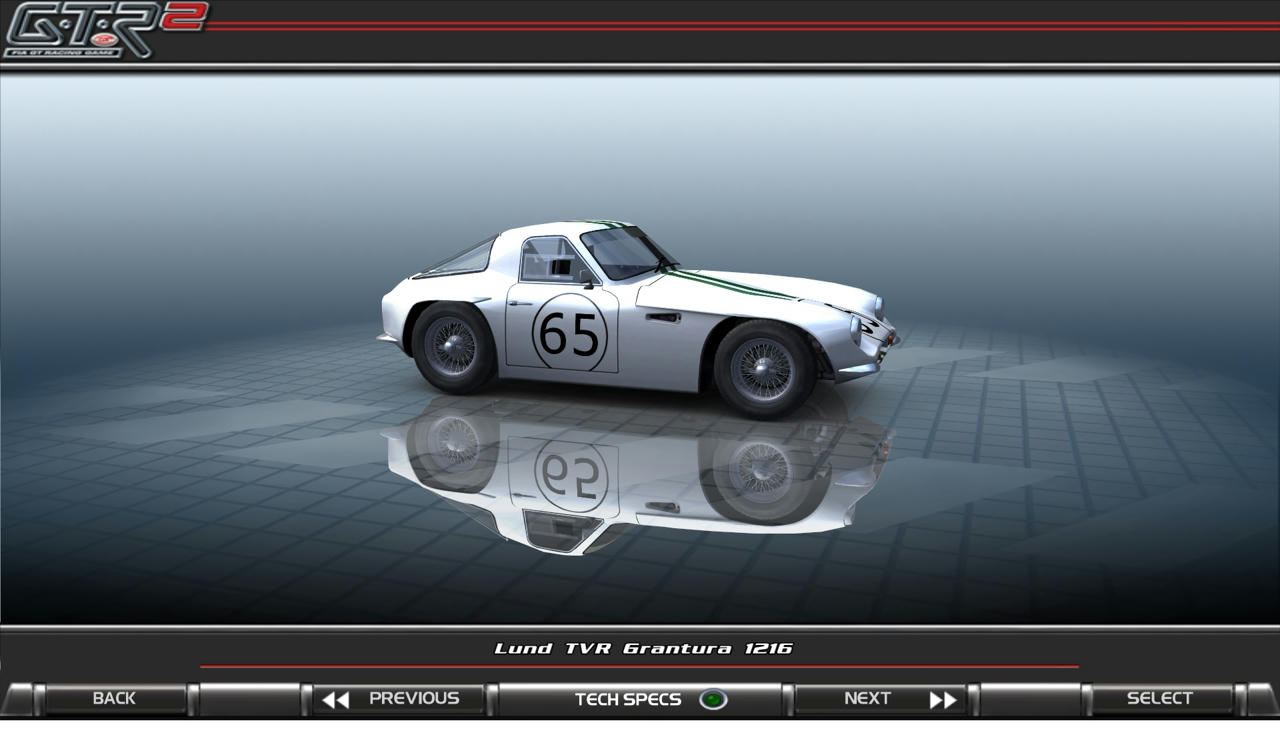Click the car name "Lund TVR Grantura 1216"
The image size is (1280, 747).
click(643, 649)
